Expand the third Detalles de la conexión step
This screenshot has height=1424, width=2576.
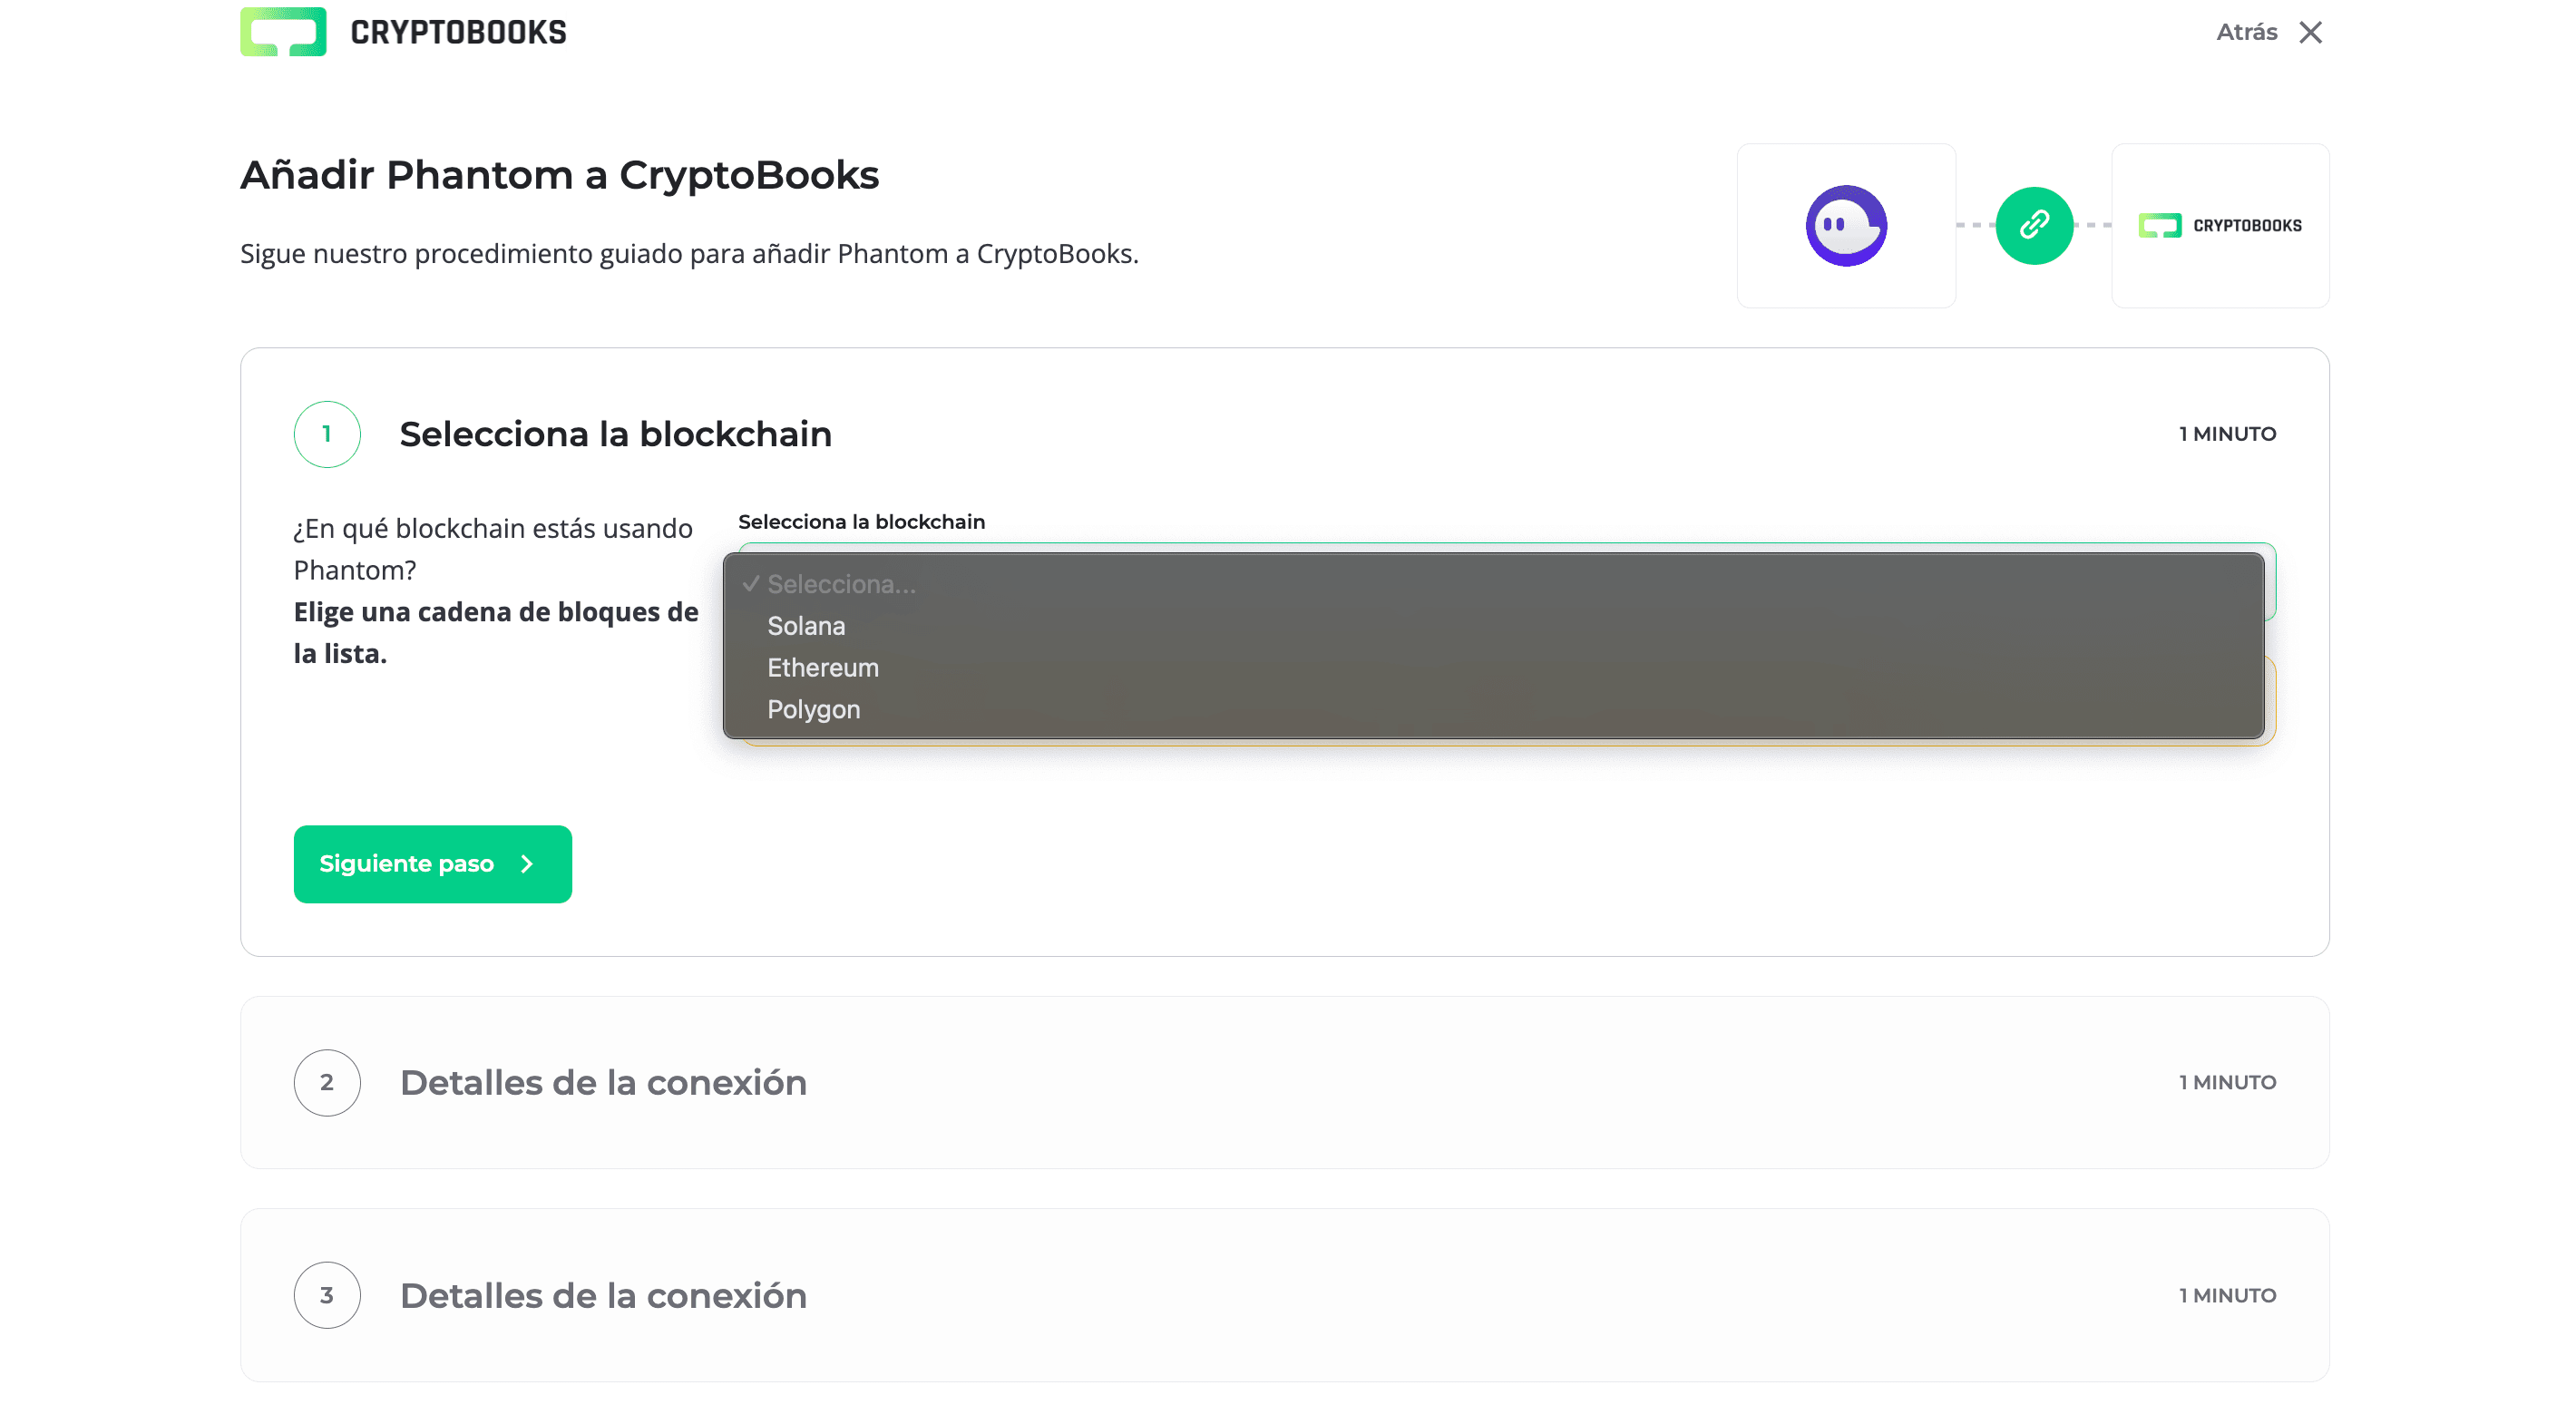click(x=603, y=1295)
